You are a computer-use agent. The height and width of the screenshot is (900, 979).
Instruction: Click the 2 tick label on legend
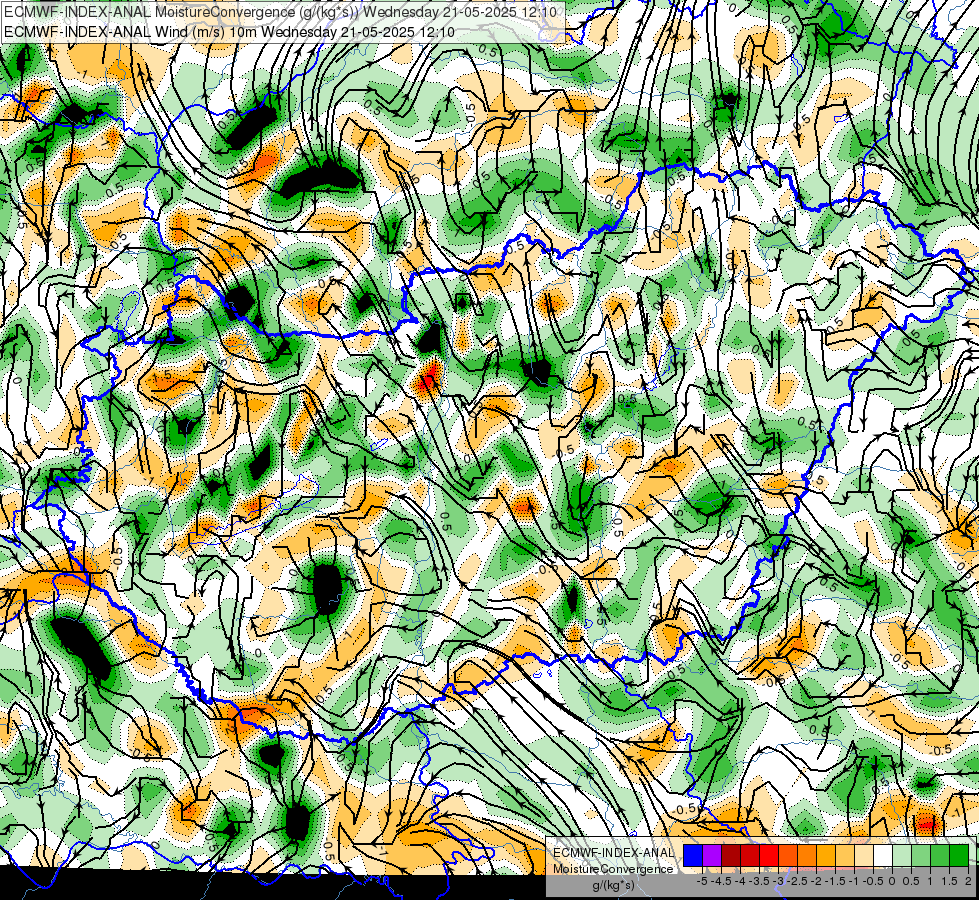tap(968, 881)
